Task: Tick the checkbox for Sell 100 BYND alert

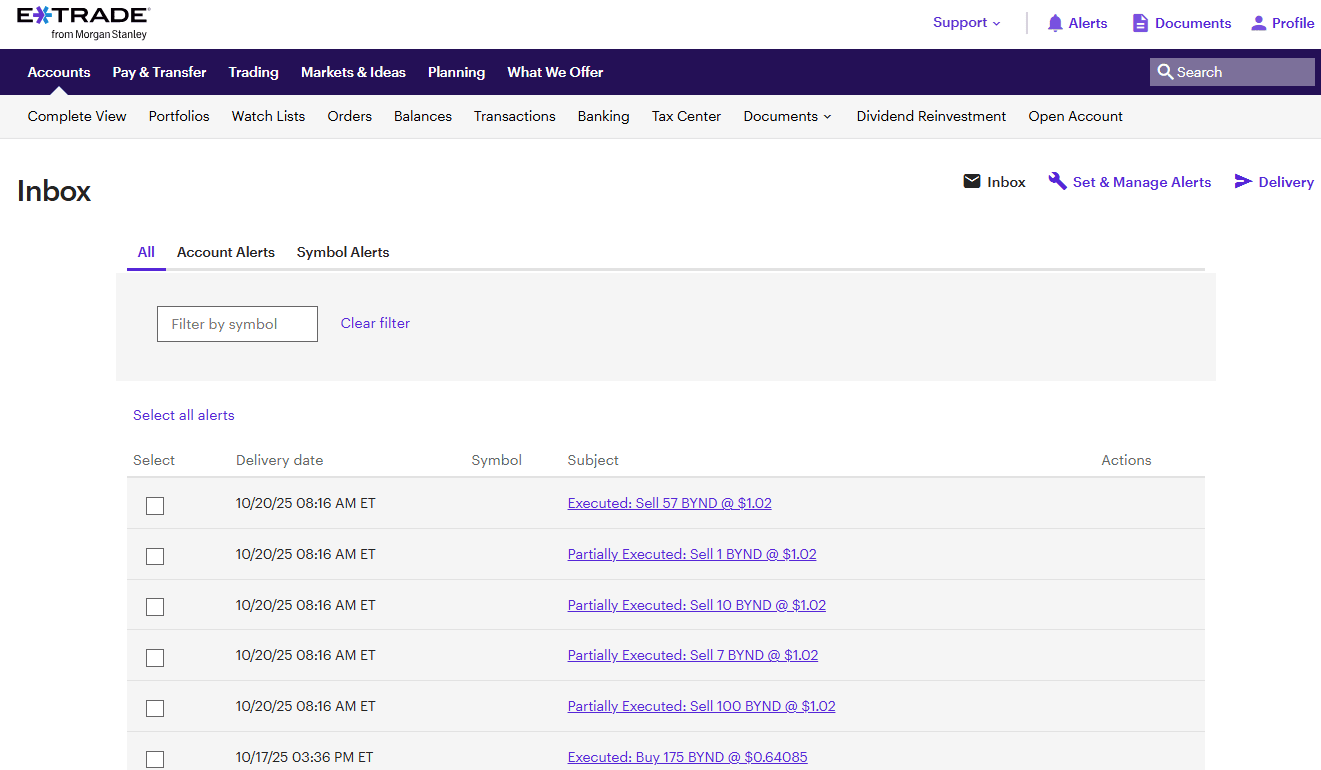Action: [x=155, y=708]
